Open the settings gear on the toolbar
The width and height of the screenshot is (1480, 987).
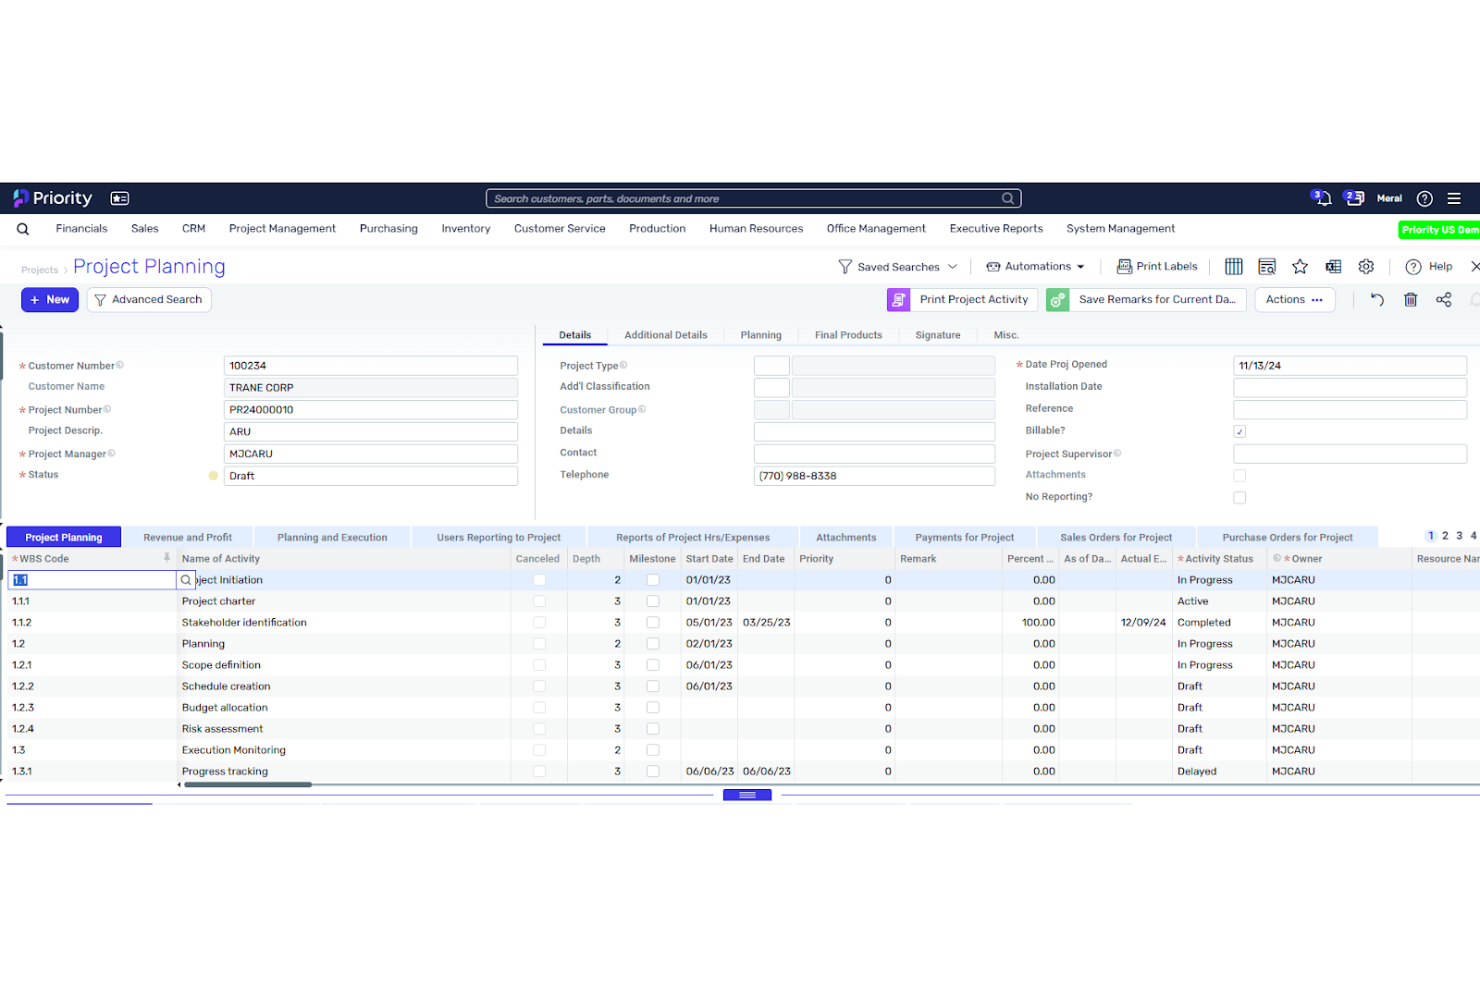[x=1366, y=266]
